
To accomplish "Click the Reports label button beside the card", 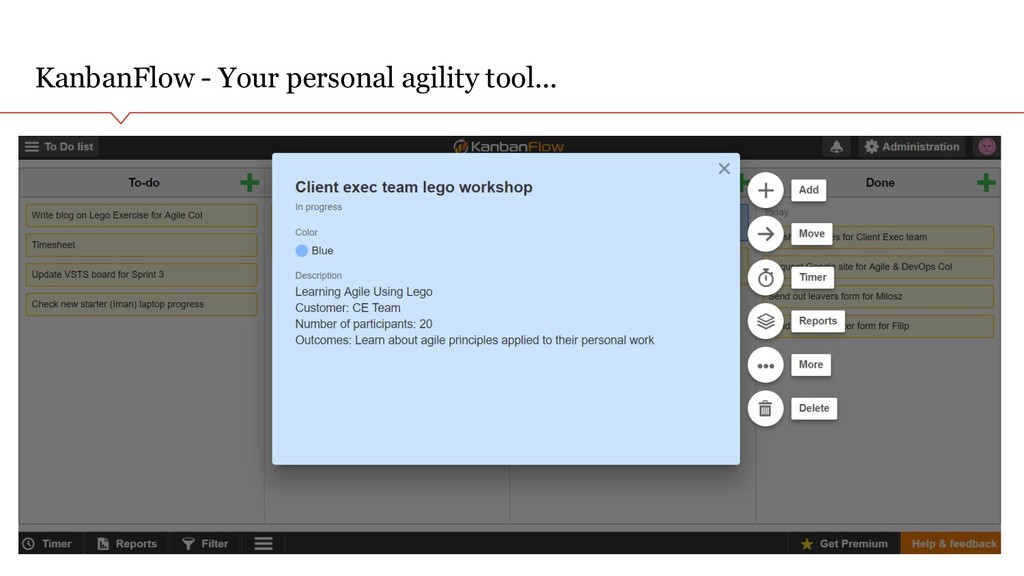I will (818, 321).
